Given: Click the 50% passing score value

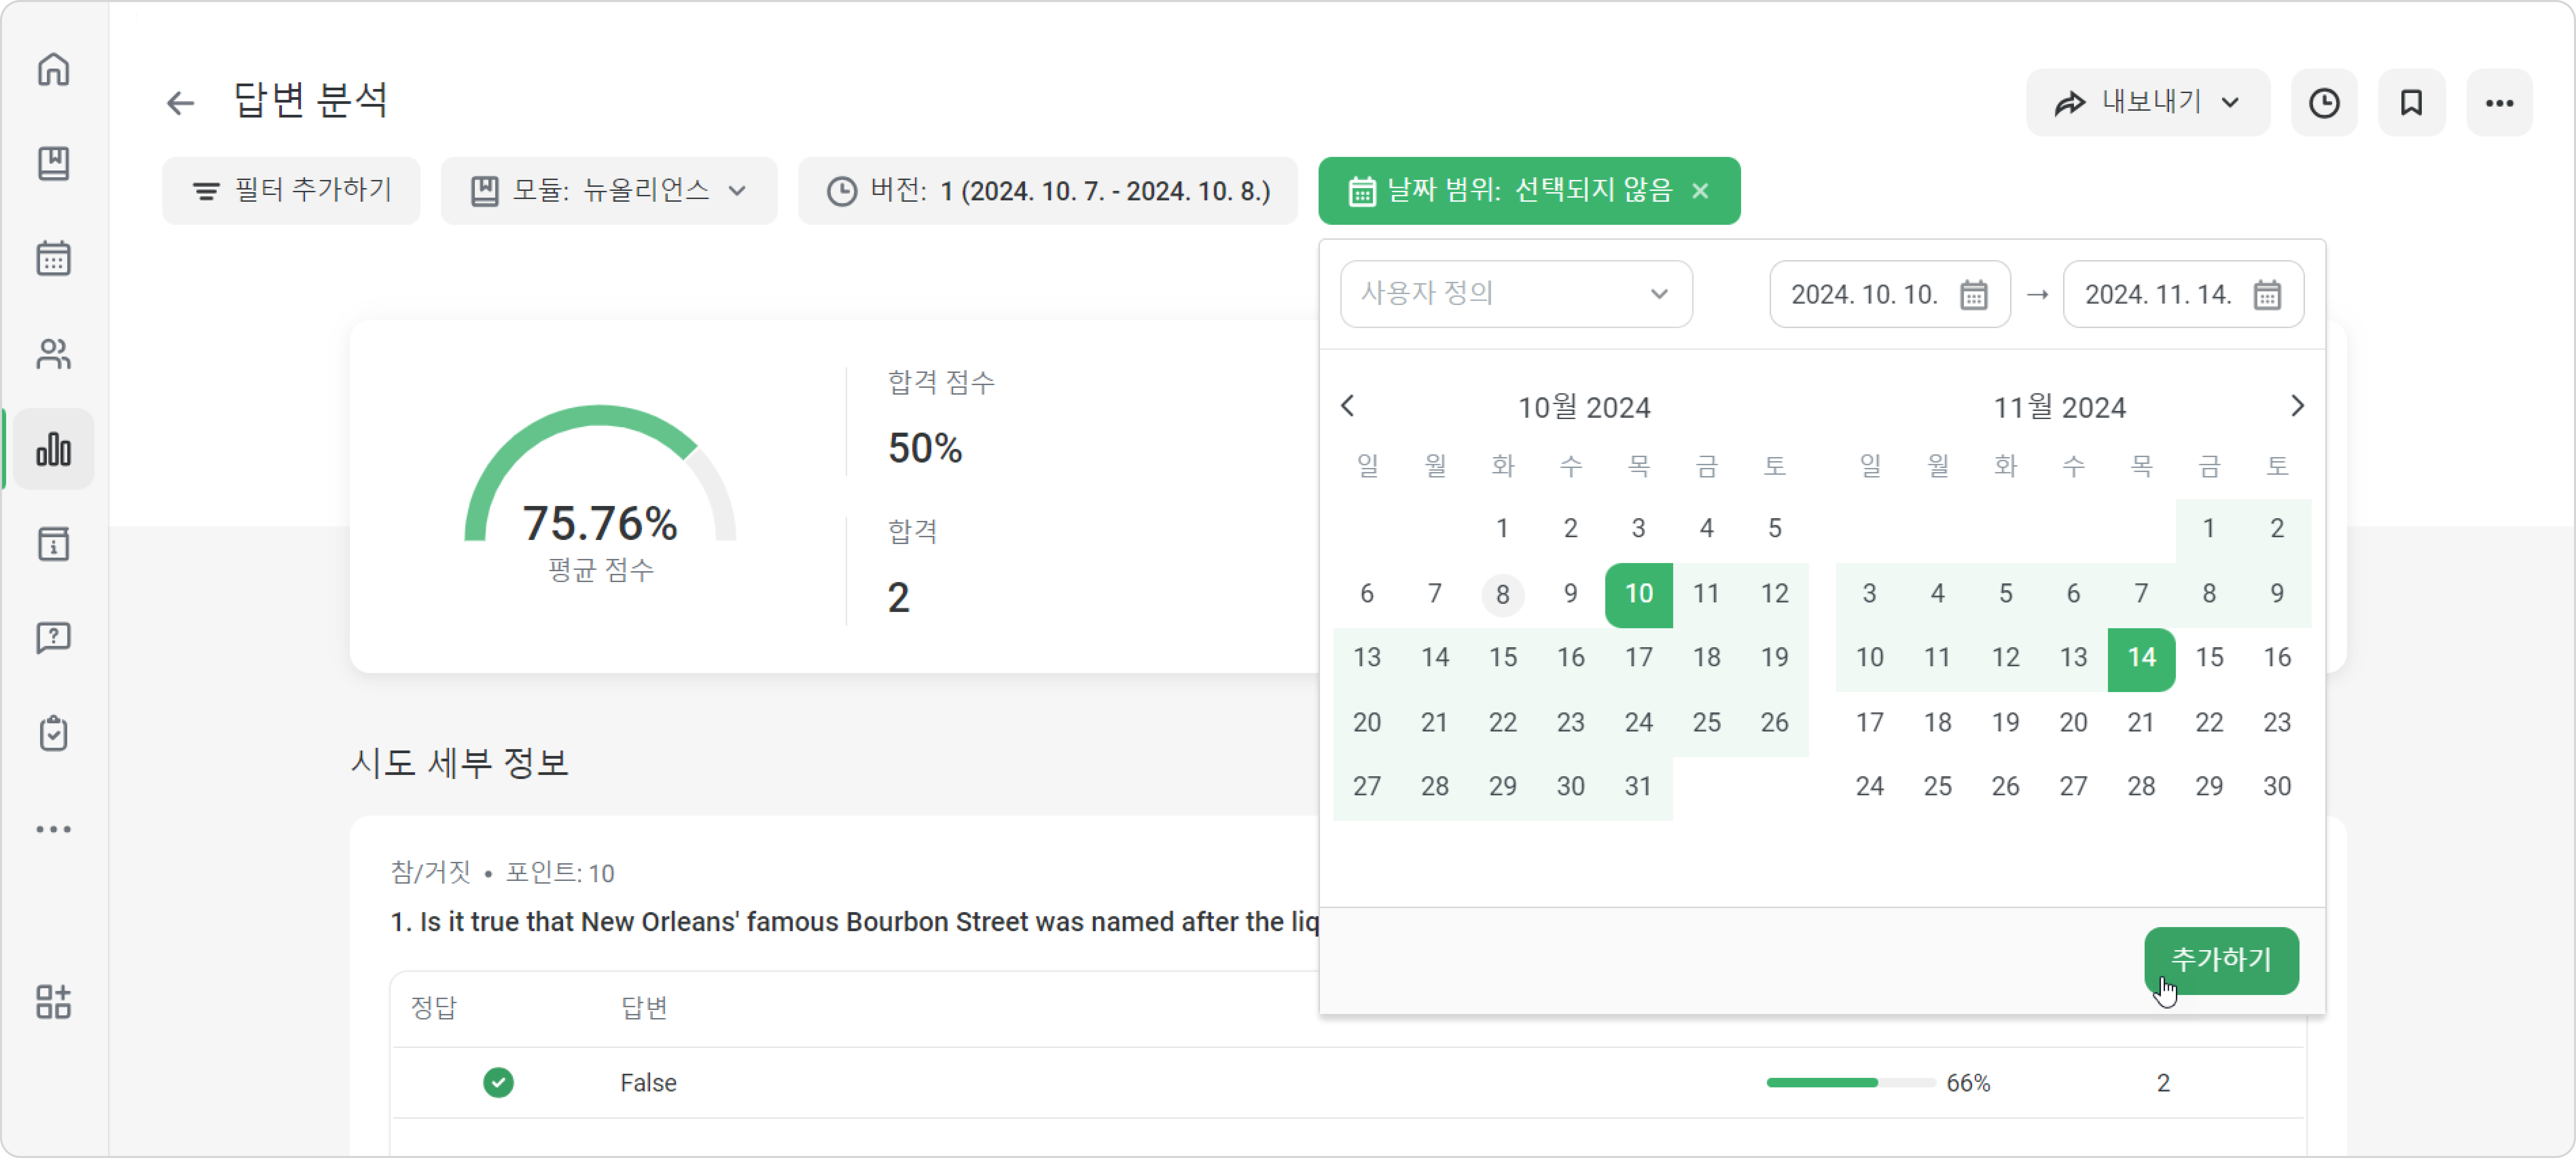Looking at the screenshot, I should 925,448.
